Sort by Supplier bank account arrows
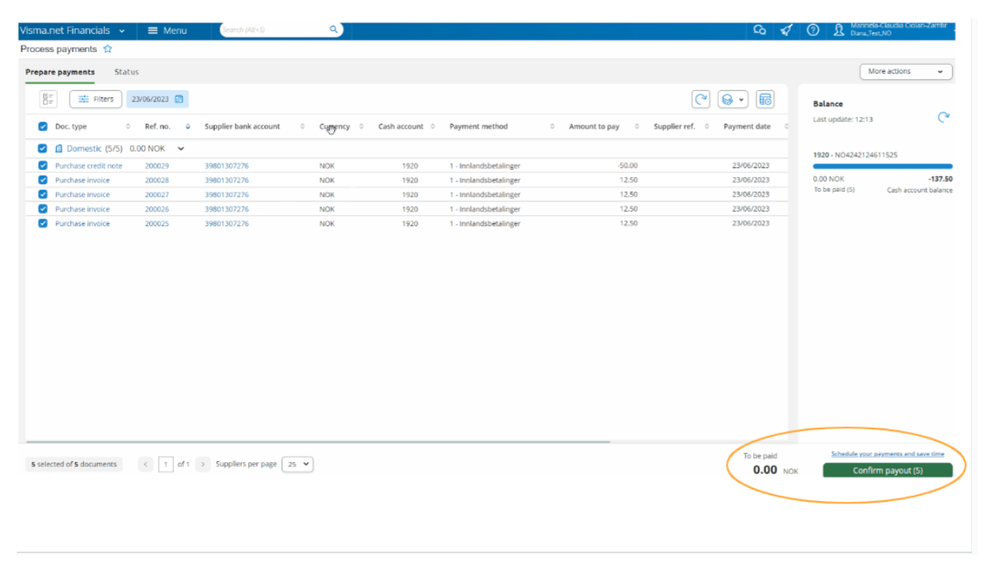999x573 pixels. (x=302, y=126)
